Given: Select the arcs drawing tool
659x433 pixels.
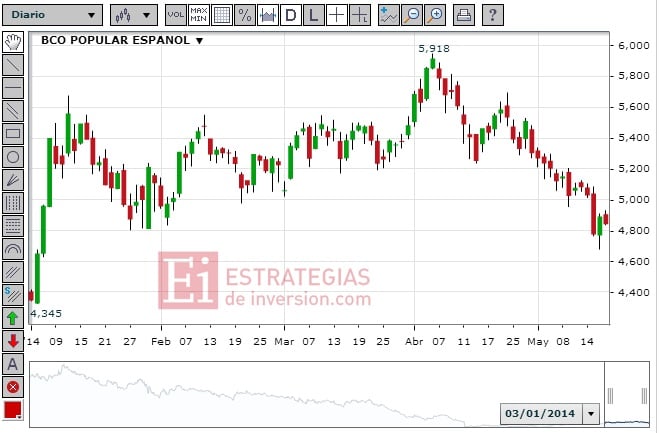Looking at the screenshot, I should (13, 249).
